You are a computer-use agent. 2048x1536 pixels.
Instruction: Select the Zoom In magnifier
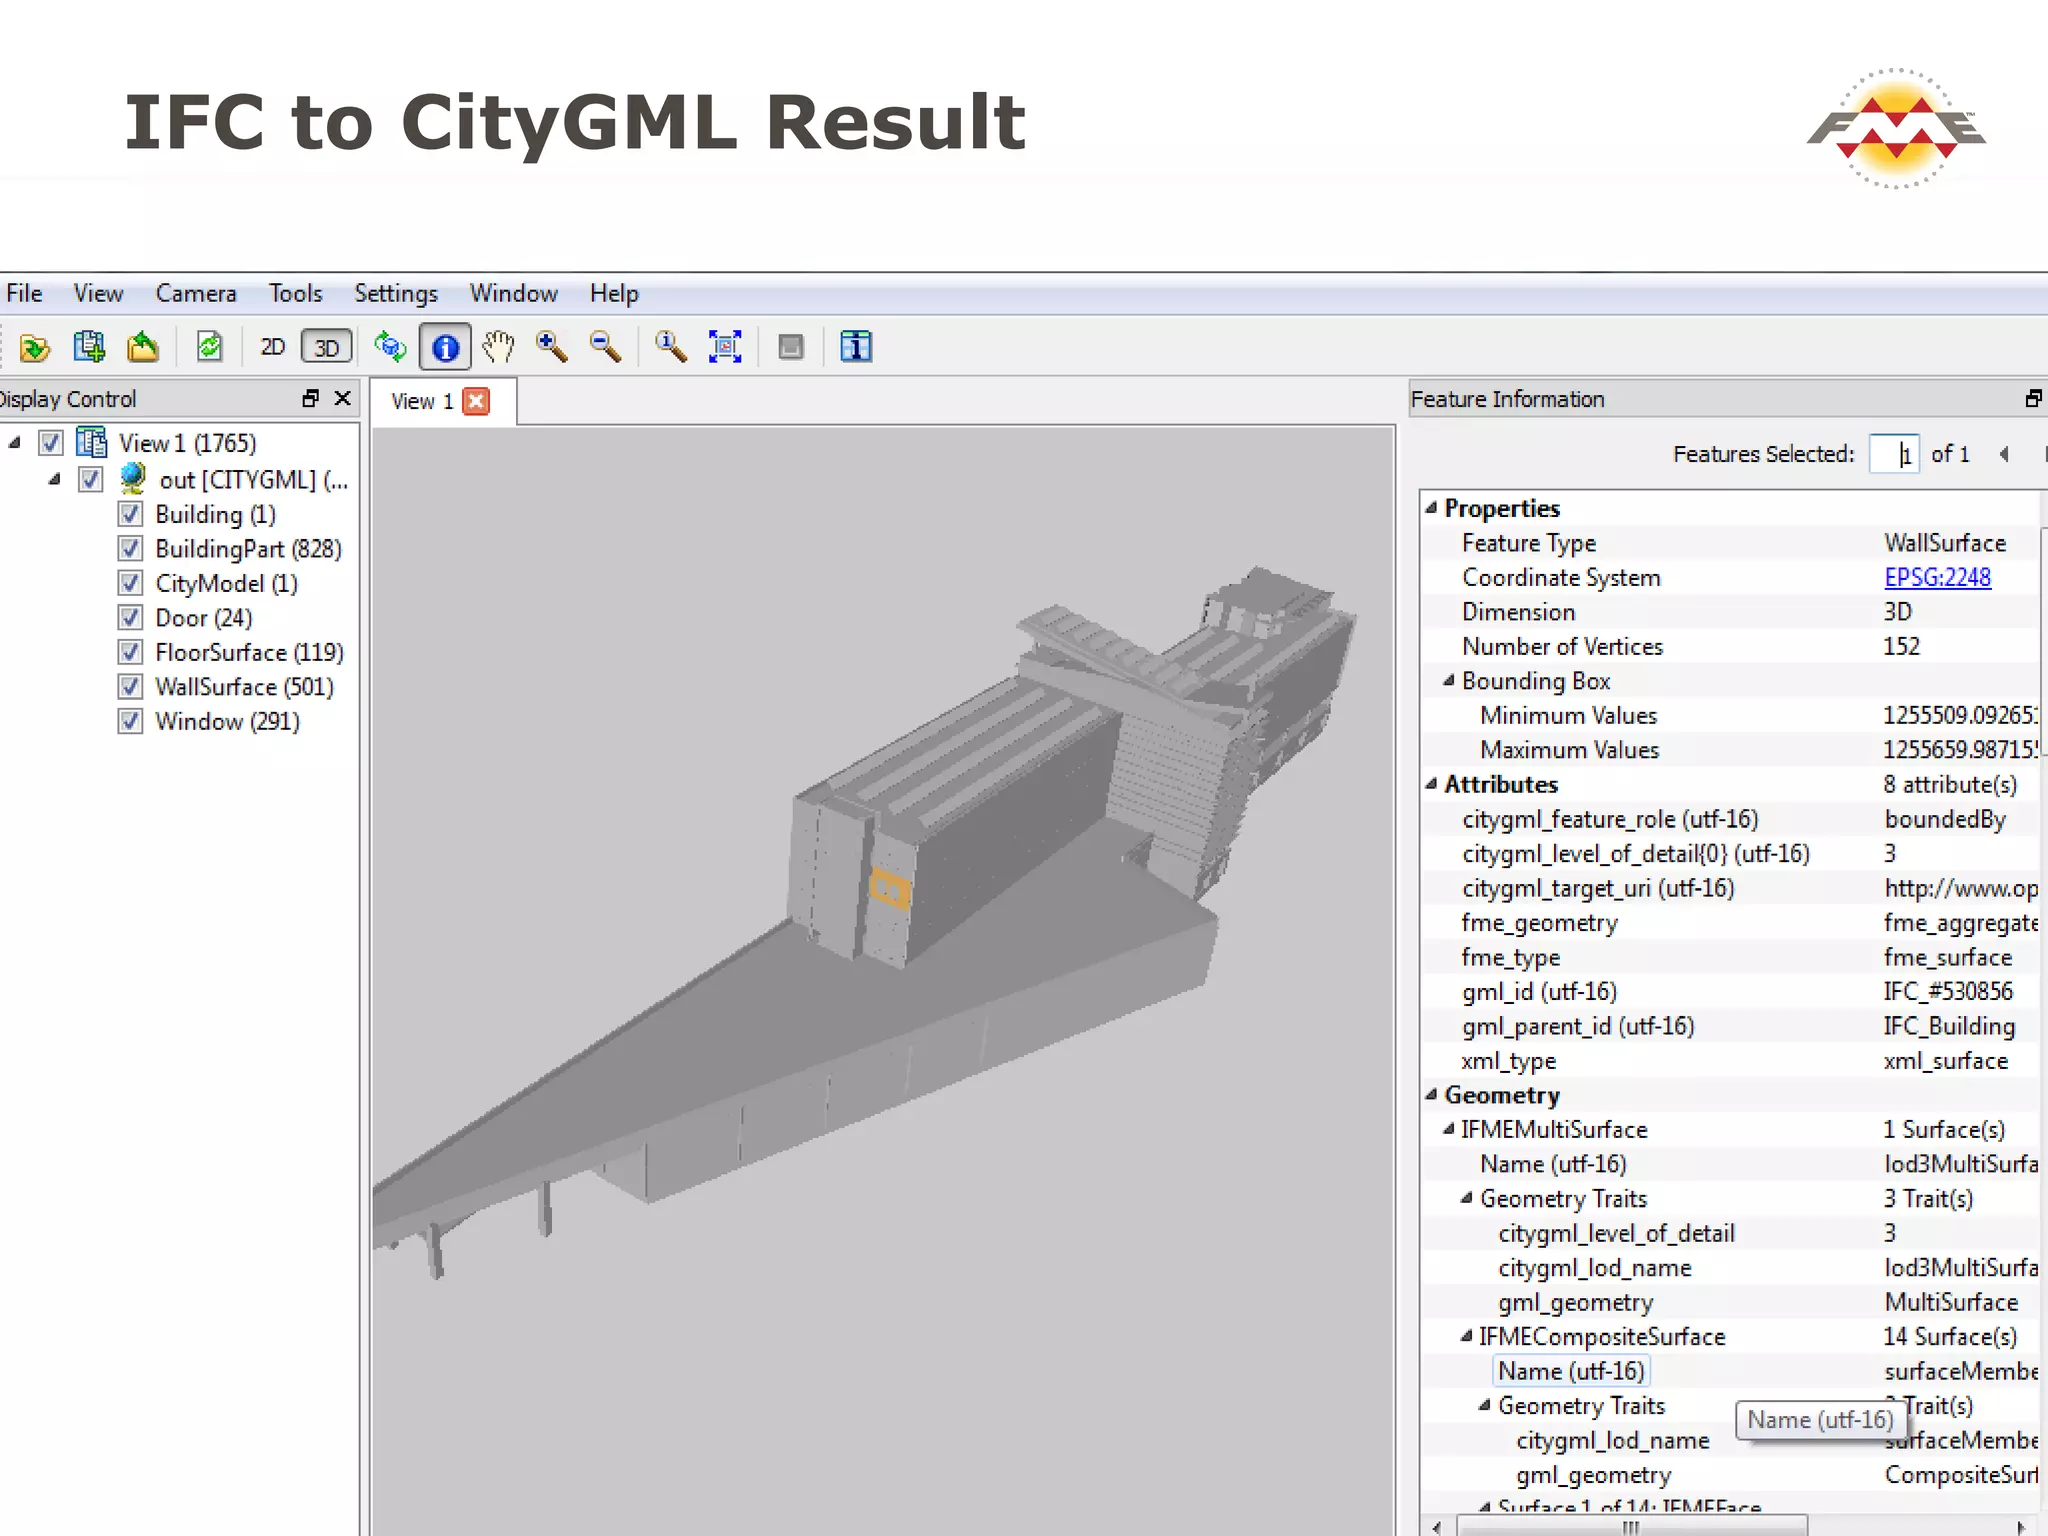552,347
